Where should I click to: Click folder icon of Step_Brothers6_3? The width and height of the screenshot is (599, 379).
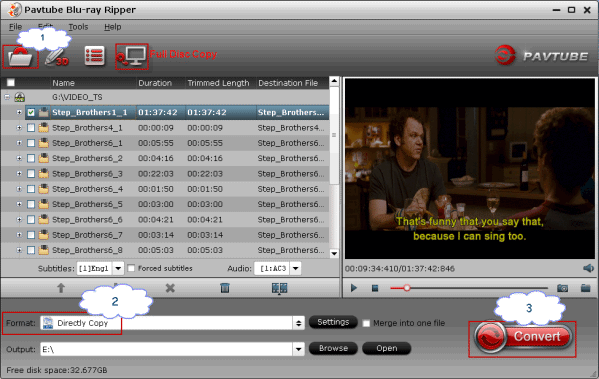pos(44,173)
